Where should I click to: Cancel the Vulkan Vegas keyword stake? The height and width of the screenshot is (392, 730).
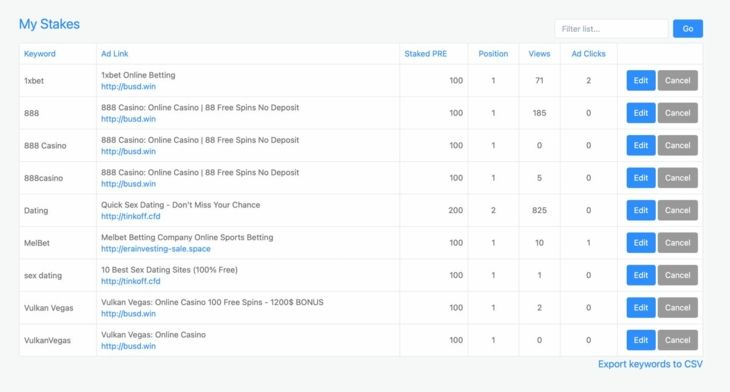click(x=677, y=308)
